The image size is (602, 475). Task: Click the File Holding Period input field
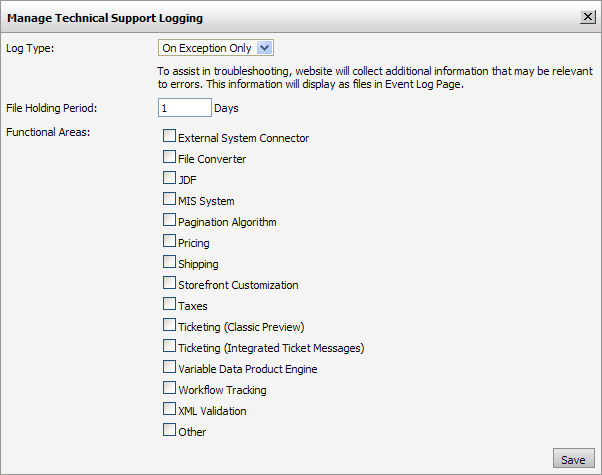(x=185, y=107)
